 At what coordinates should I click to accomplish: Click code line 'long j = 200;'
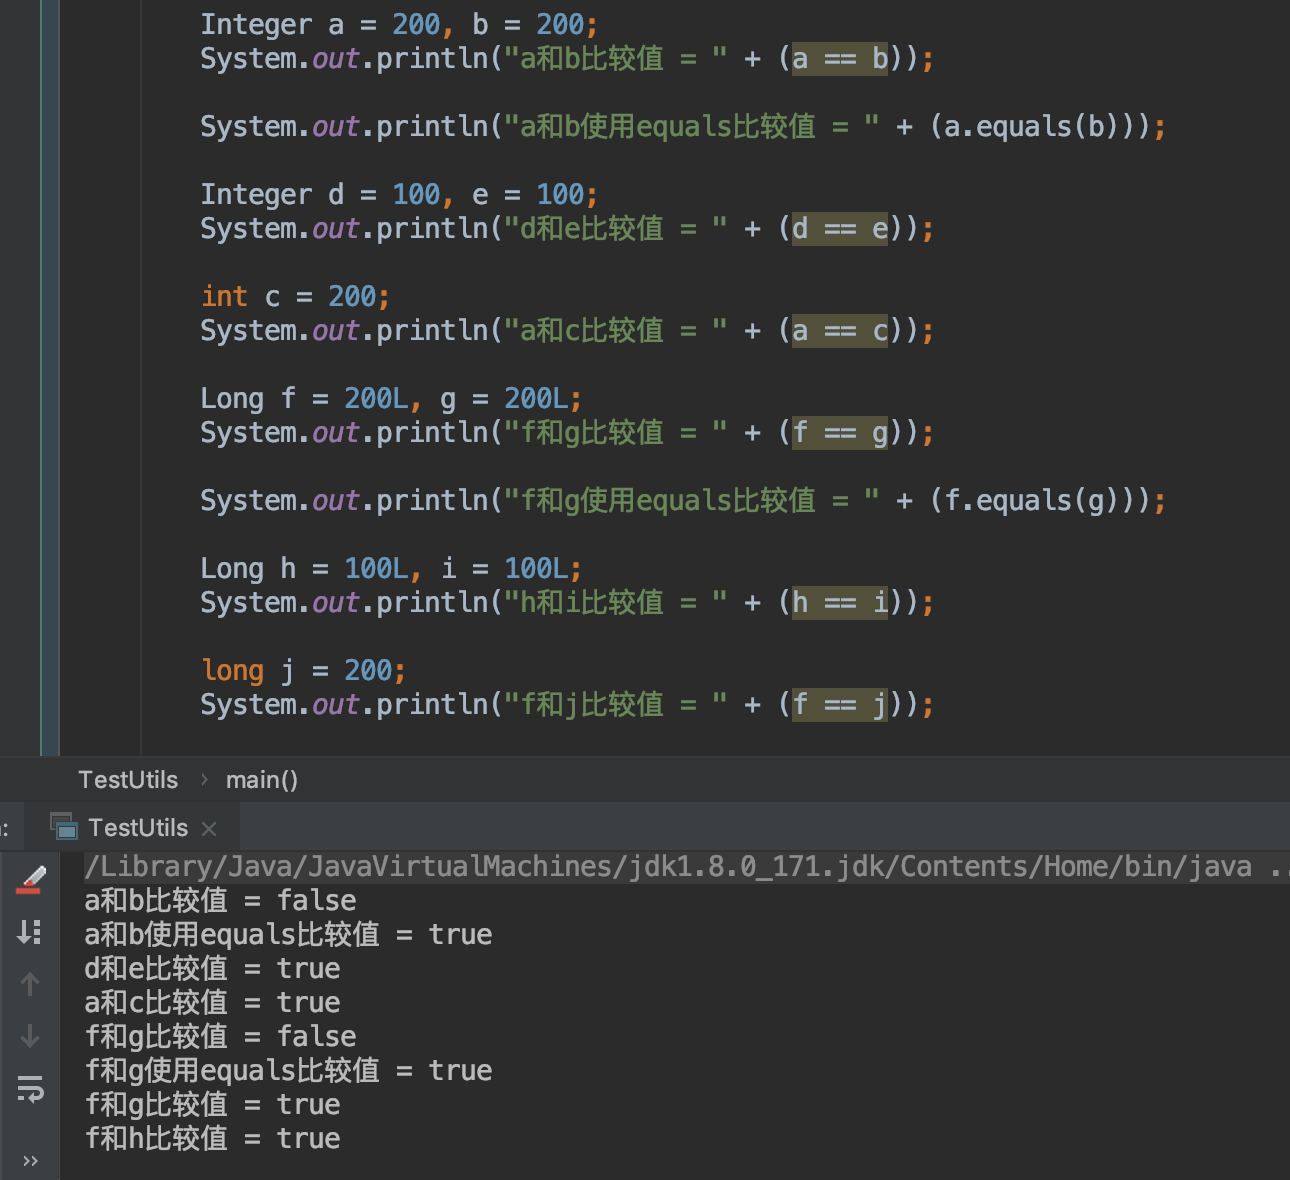click(x=303, y=670)
